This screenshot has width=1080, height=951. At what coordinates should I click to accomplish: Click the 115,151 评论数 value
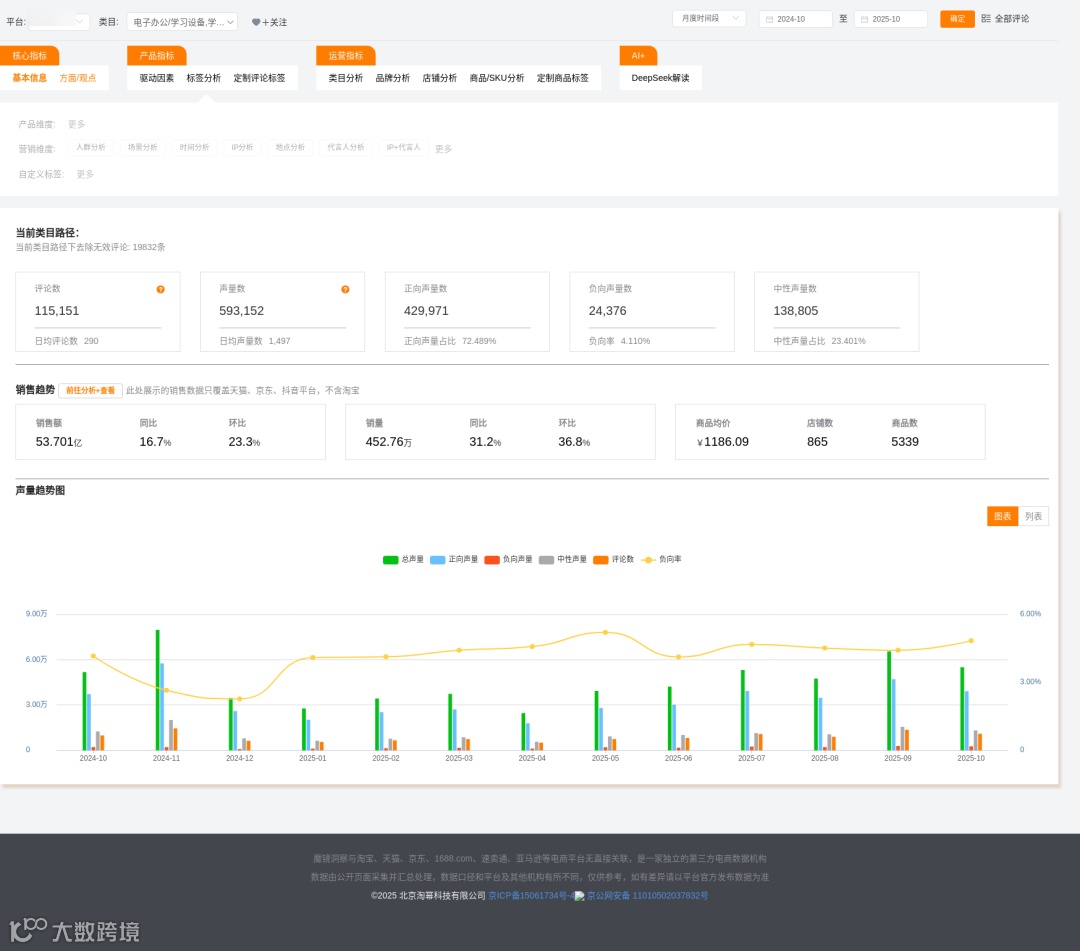[x=57, y=311]
